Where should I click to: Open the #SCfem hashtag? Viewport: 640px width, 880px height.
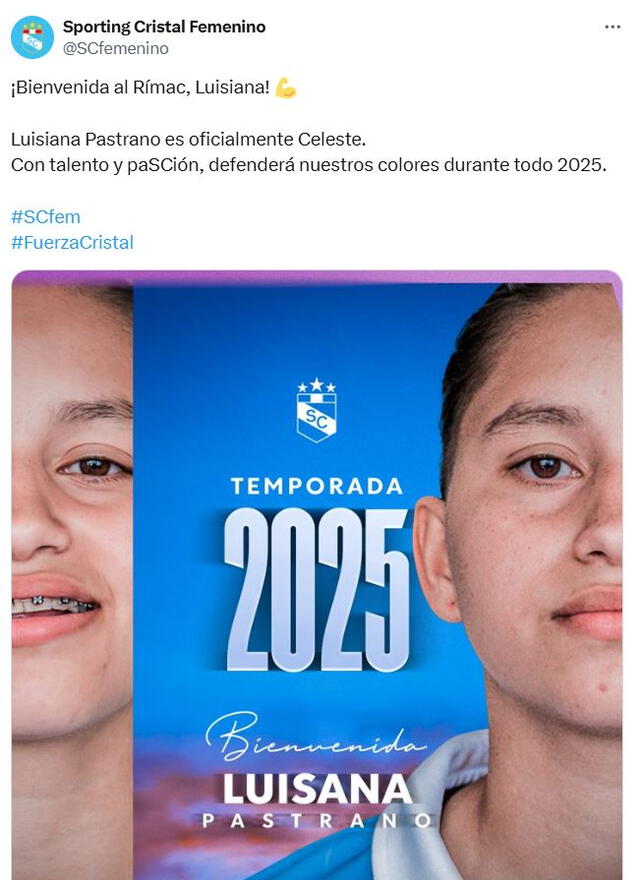point(45,217)
